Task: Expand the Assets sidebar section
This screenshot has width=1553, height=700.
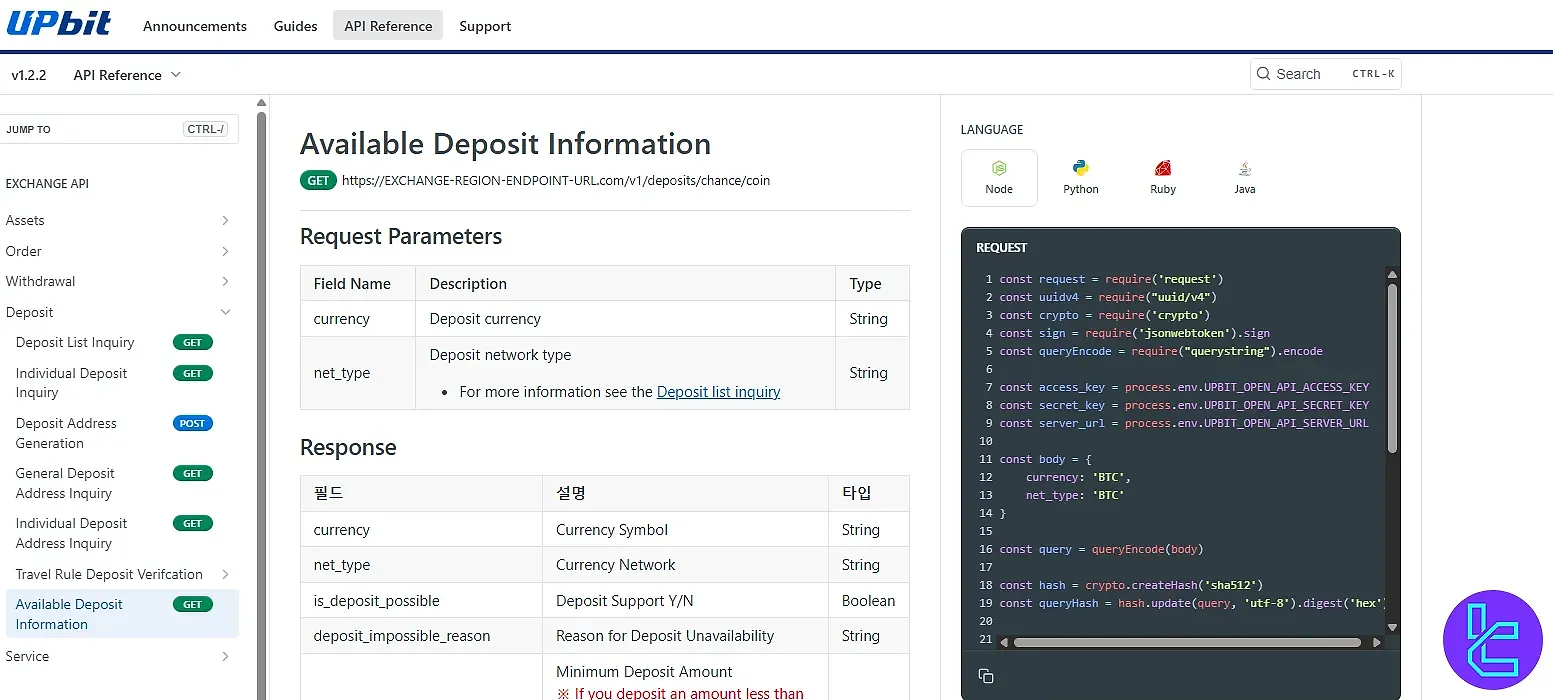Action: [225, 221]
